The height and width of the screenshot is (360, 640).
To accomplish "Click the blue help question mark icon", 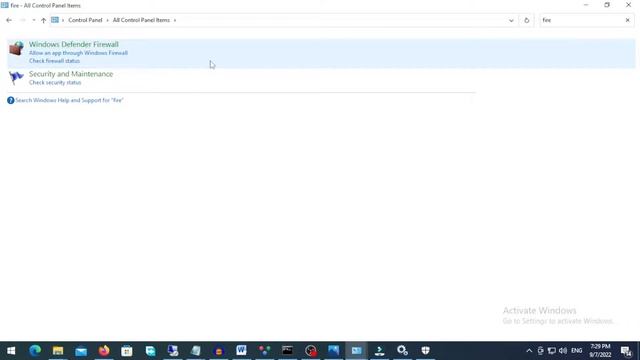I will click(11, 100).
